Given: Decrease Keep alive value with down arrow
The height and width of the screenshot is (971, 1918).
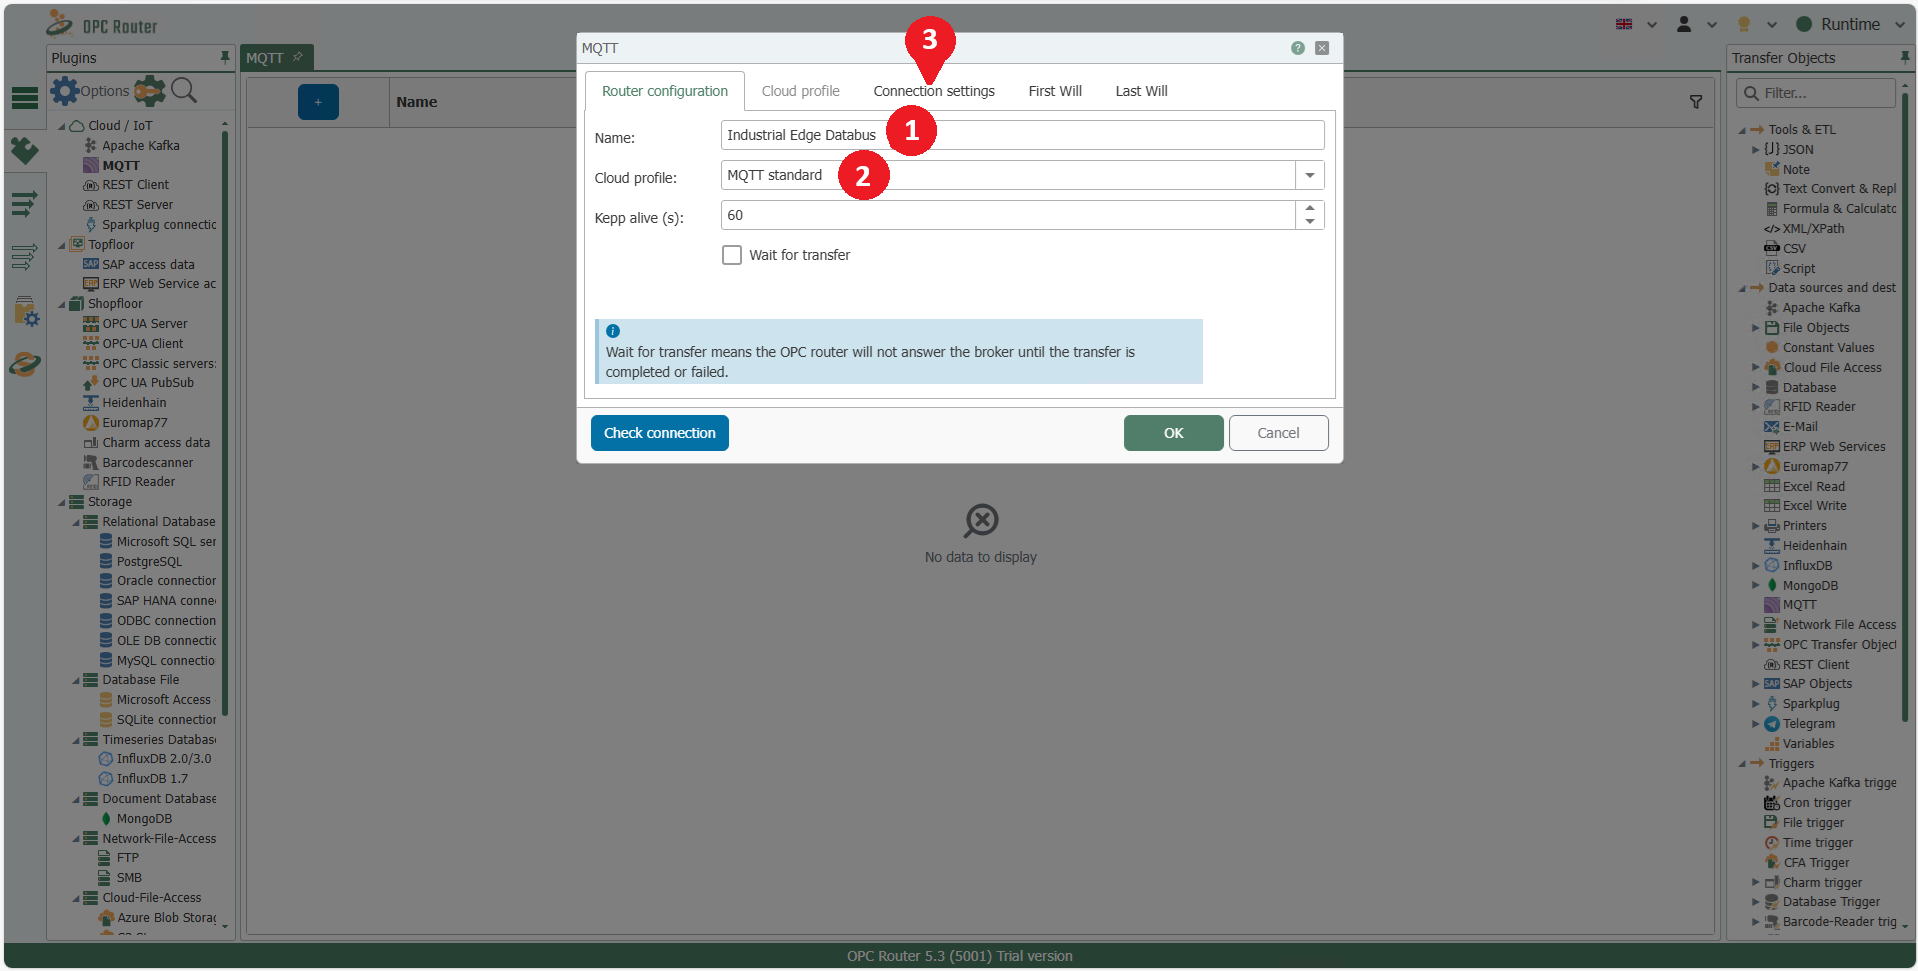Looking at the screenshot, I should [x=1310, y=222].
